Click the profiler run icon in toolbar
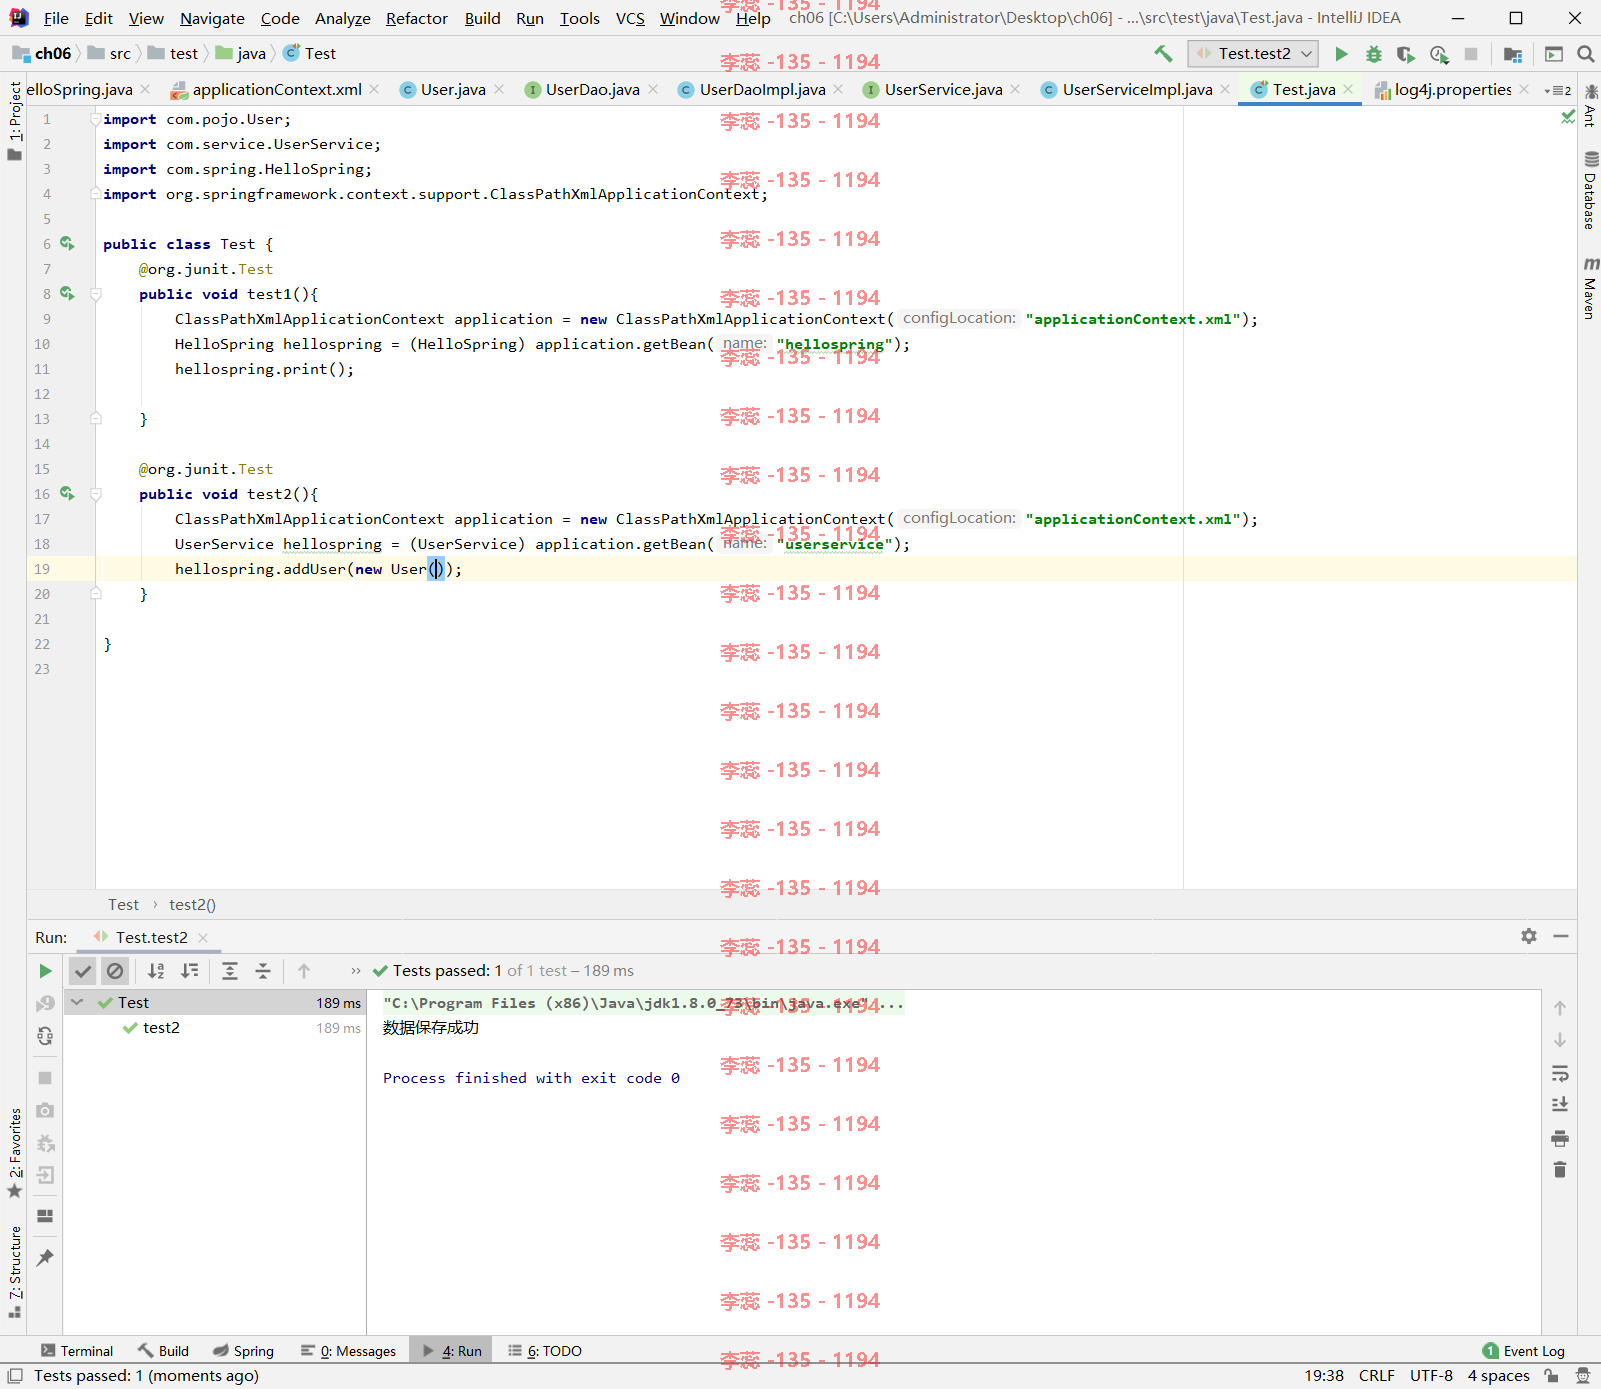Screen dimensions: 1601x1389 pyautogui.click(x=1439, y=54)
